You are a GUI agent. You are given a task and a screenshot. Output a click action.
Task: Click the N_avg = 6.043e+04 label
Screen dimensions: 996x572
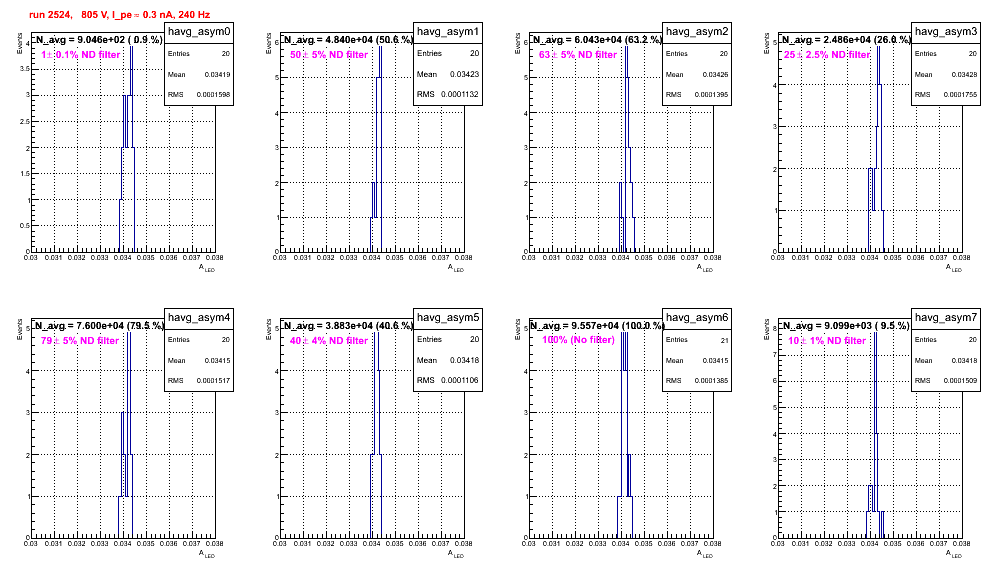597,39
